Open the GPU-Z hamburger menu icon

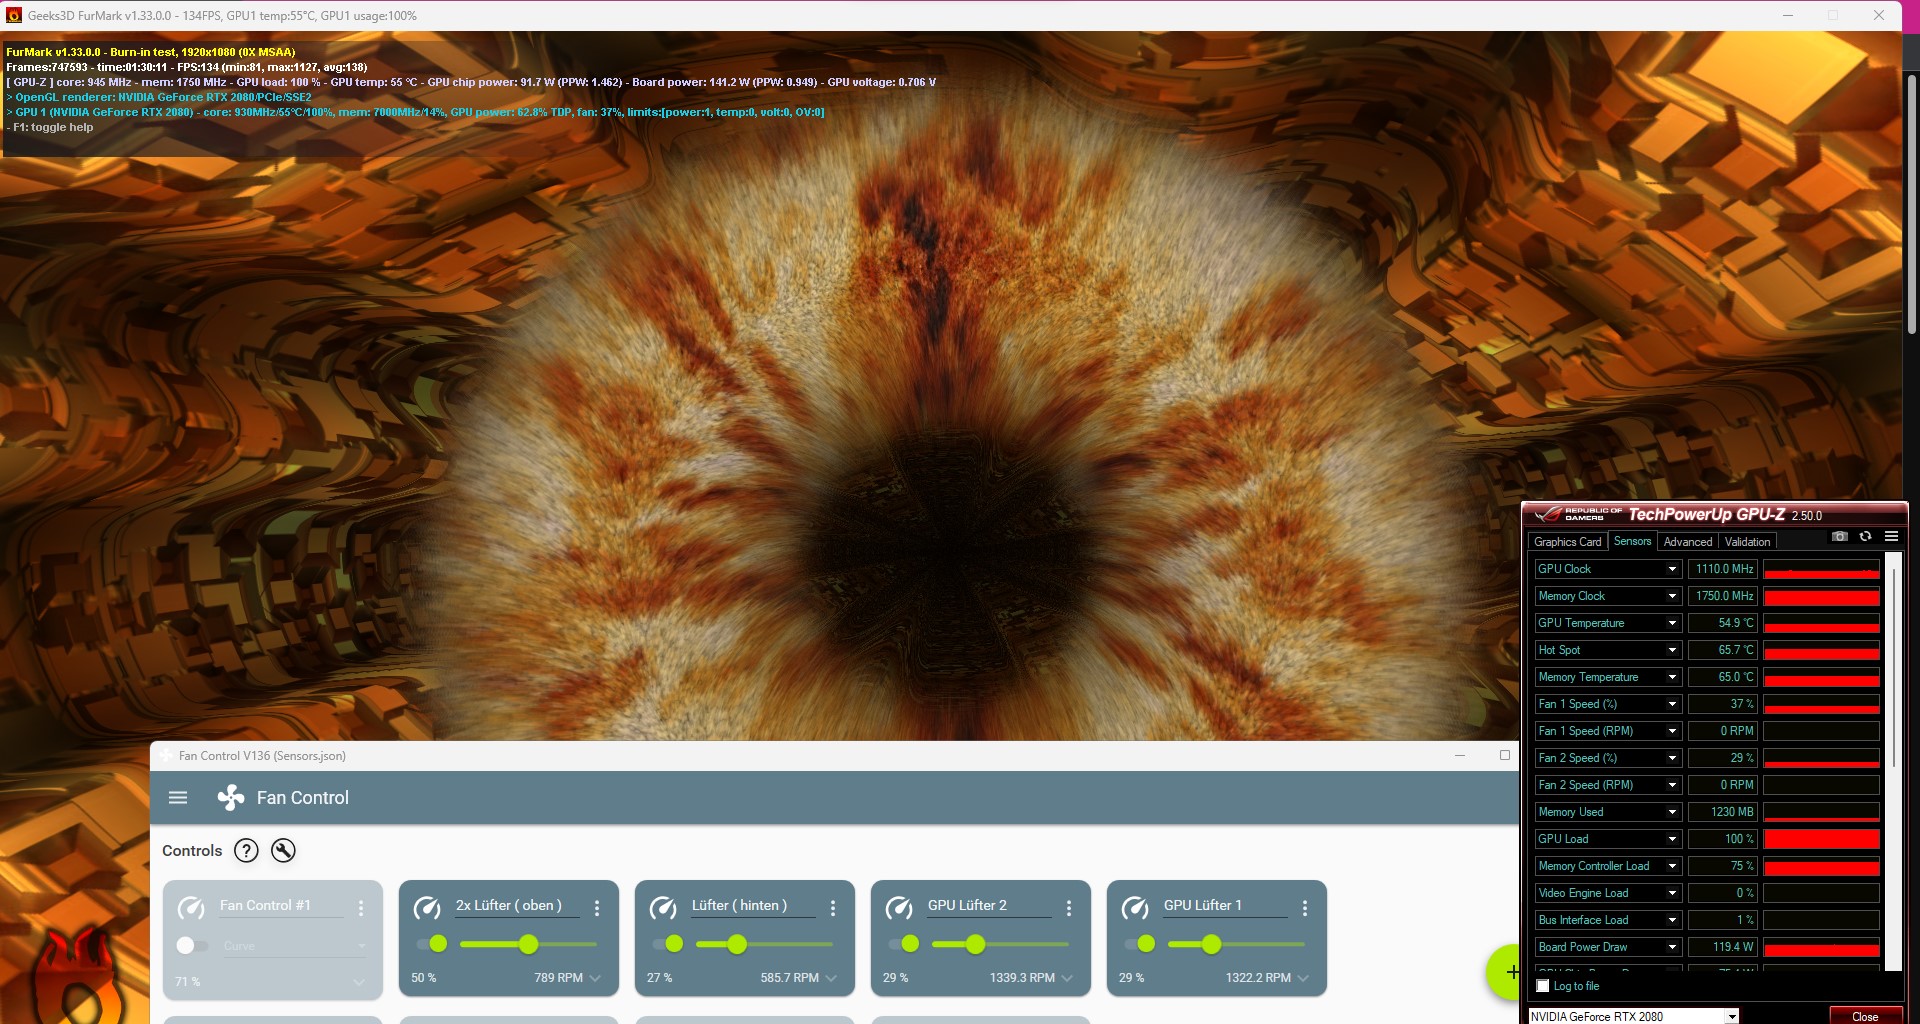tap(1893, 537)
